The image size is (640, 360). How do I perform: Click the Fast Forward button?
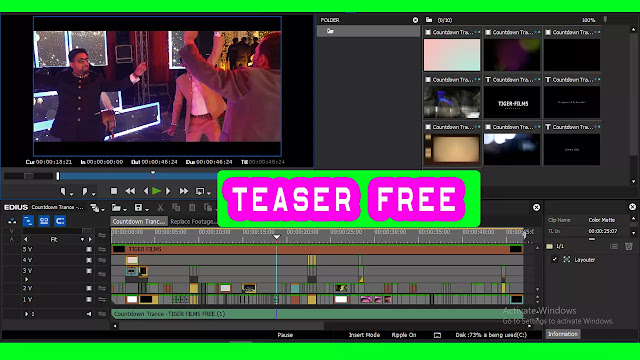click(x=184, y=191)
